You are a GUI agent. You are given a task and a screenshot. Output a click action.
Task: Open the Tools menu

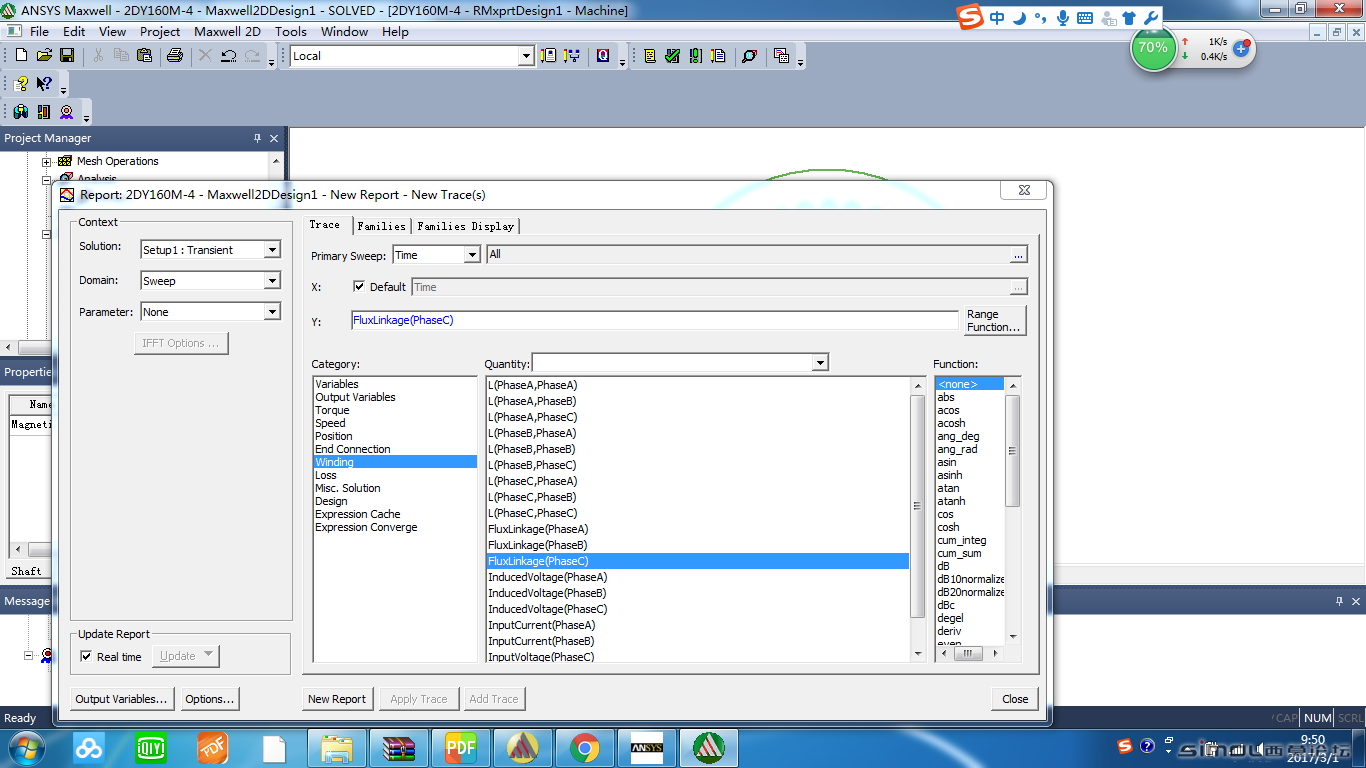point(291,31)
